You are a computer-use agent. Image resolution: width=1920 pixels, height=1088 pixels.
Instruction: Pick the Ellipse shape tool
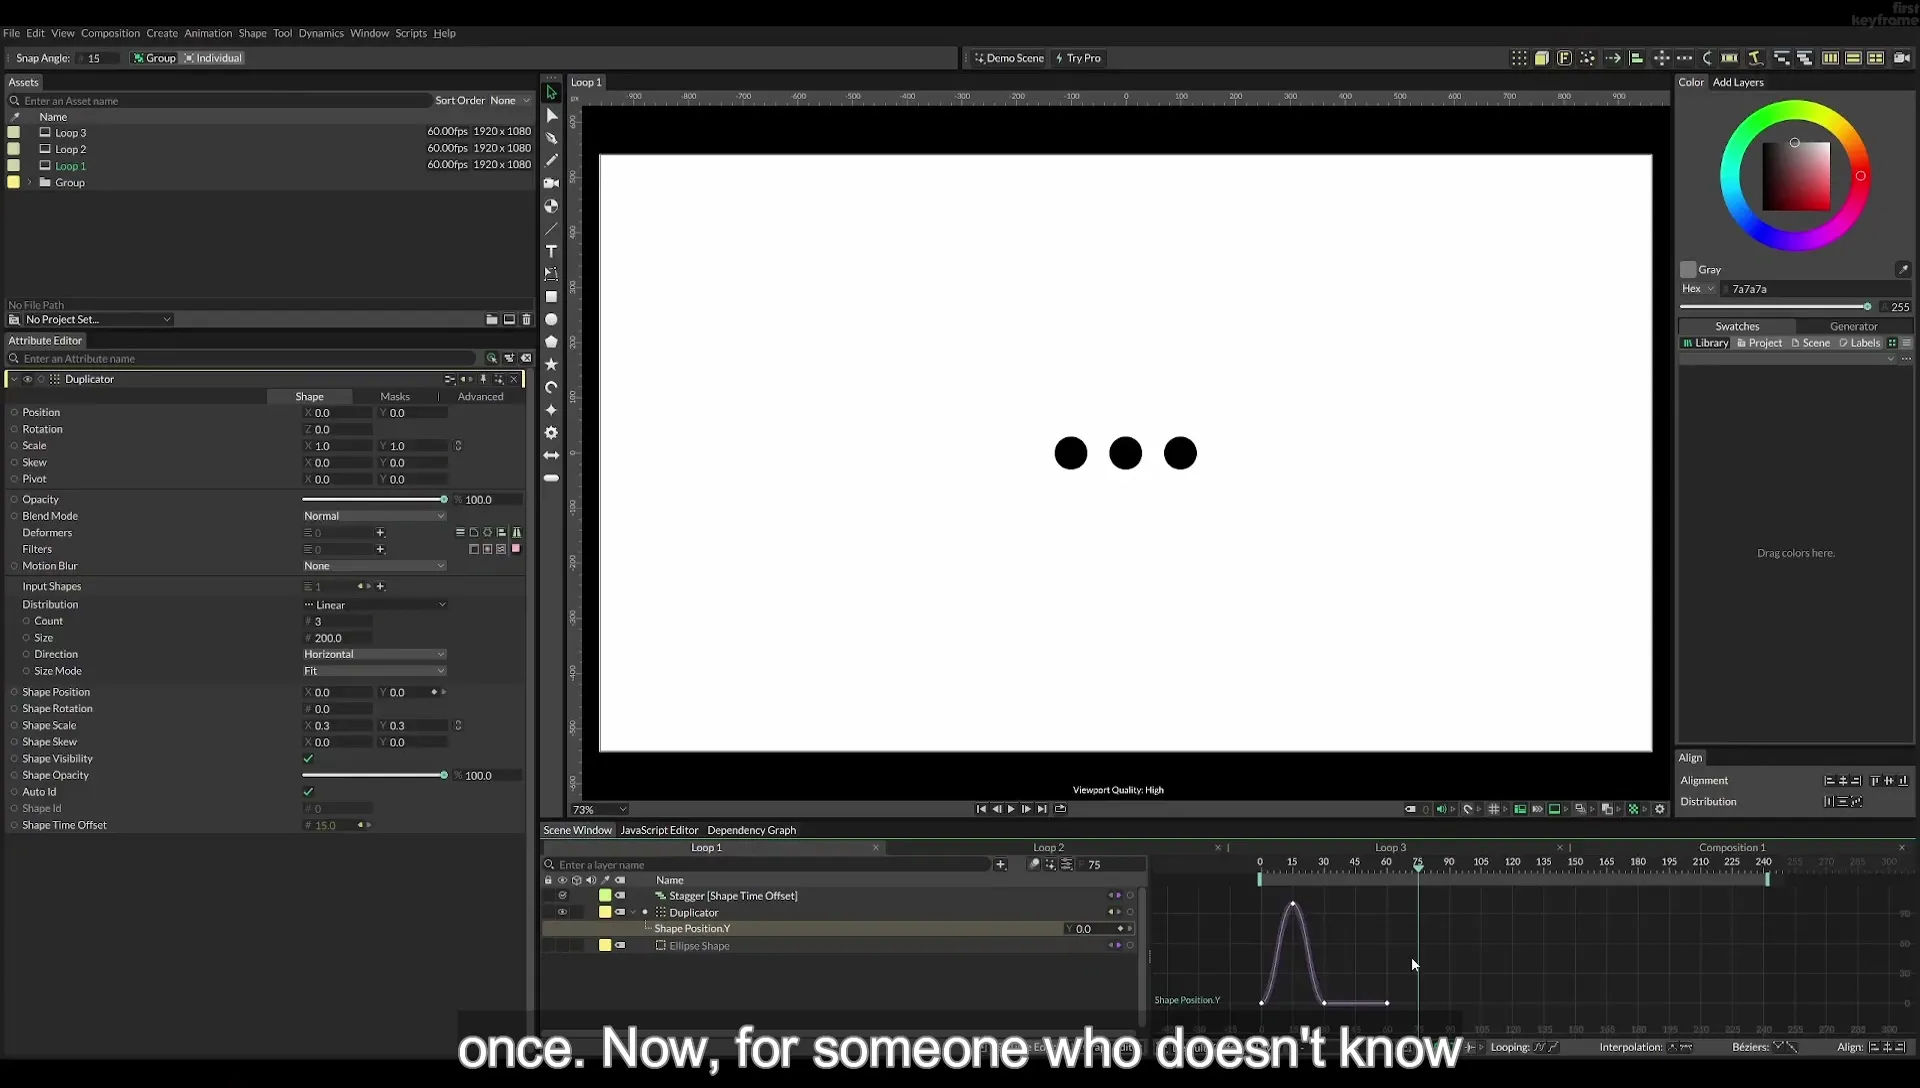coord(551,320)
